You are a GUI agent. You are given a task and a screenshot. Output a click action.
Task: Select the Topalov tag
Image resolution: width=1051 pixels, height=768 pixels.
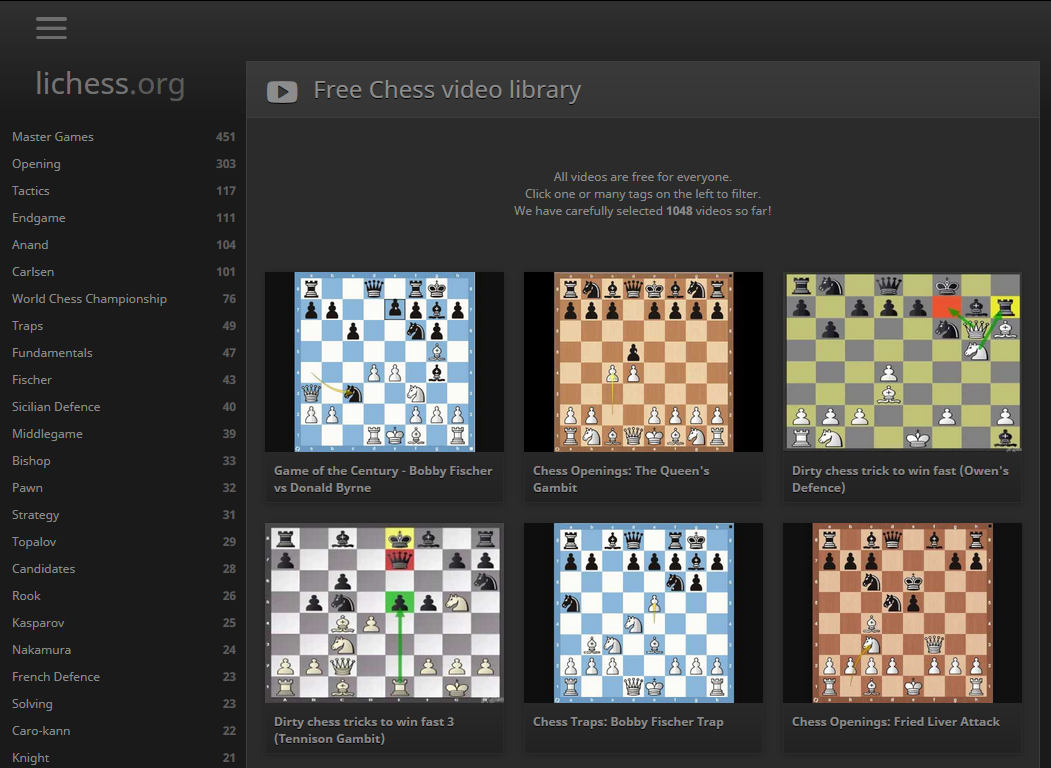[x=123, y=541]
